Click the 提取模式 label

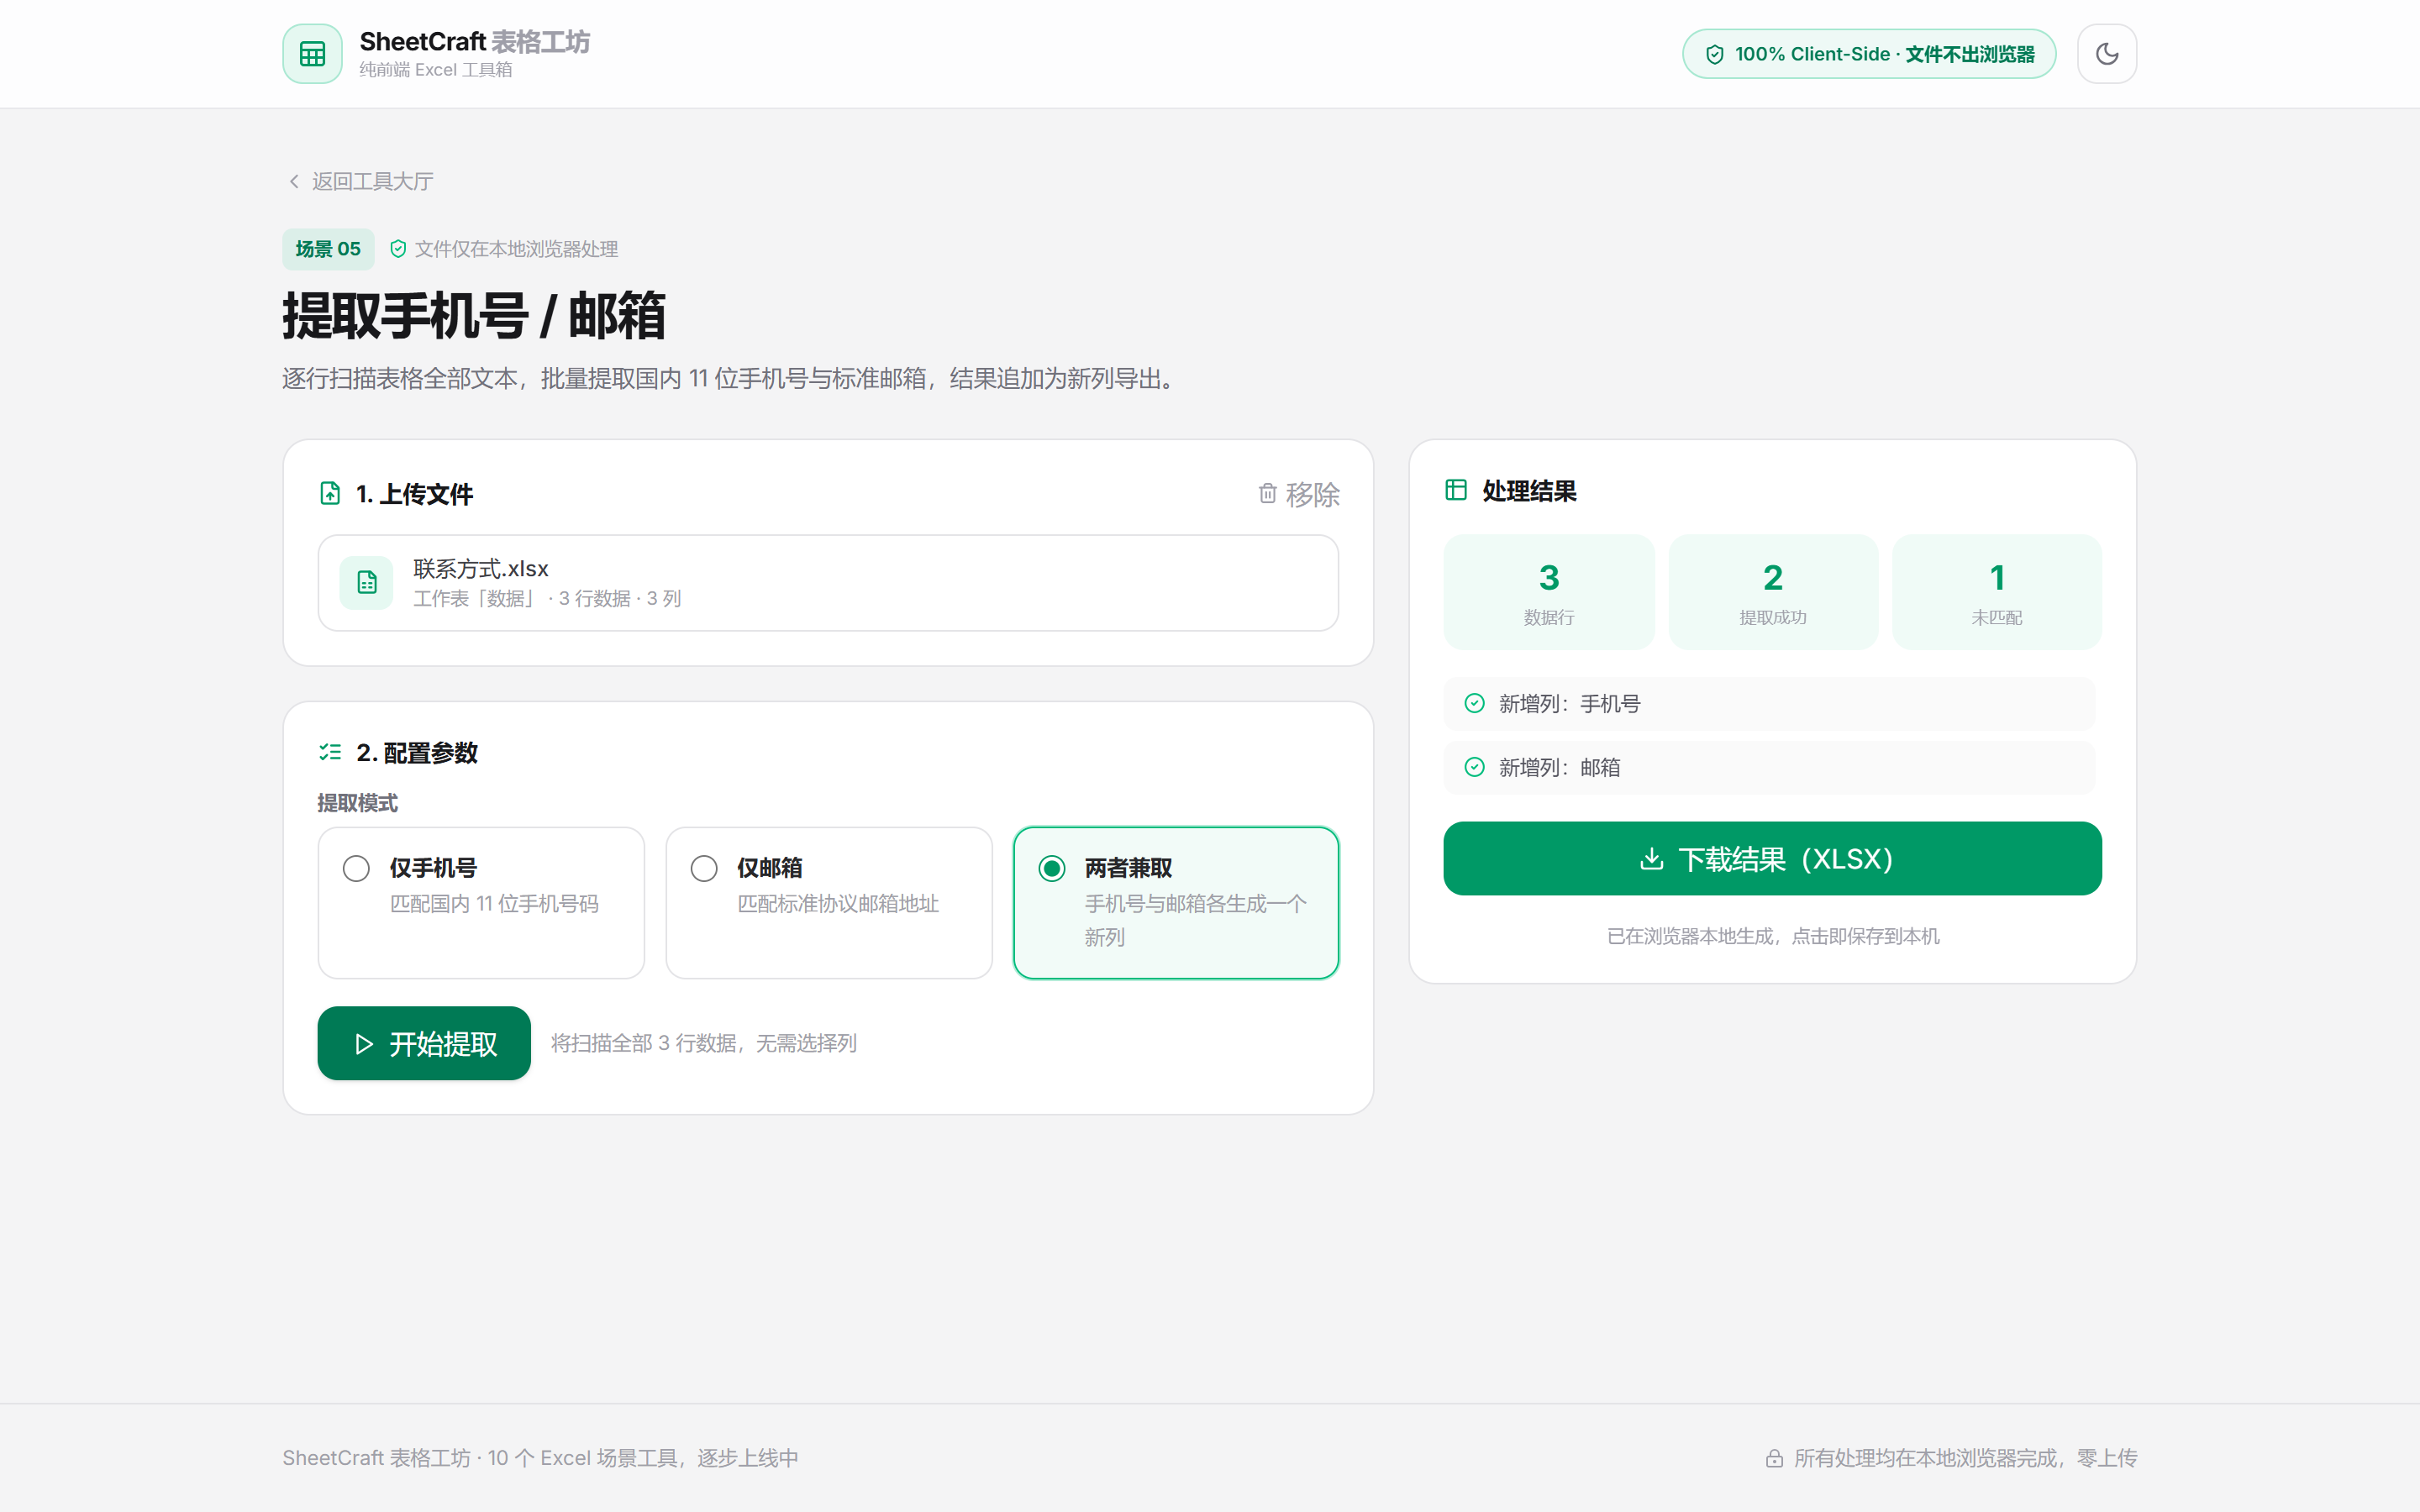pos(357,803)
